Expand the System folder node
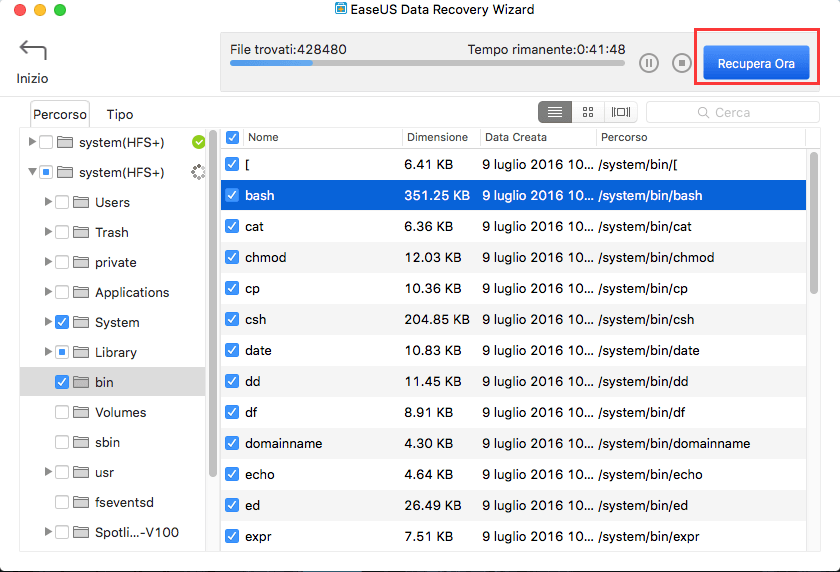Image resolution: width=840 pixels, height=572 pixels. click(48, 321)
